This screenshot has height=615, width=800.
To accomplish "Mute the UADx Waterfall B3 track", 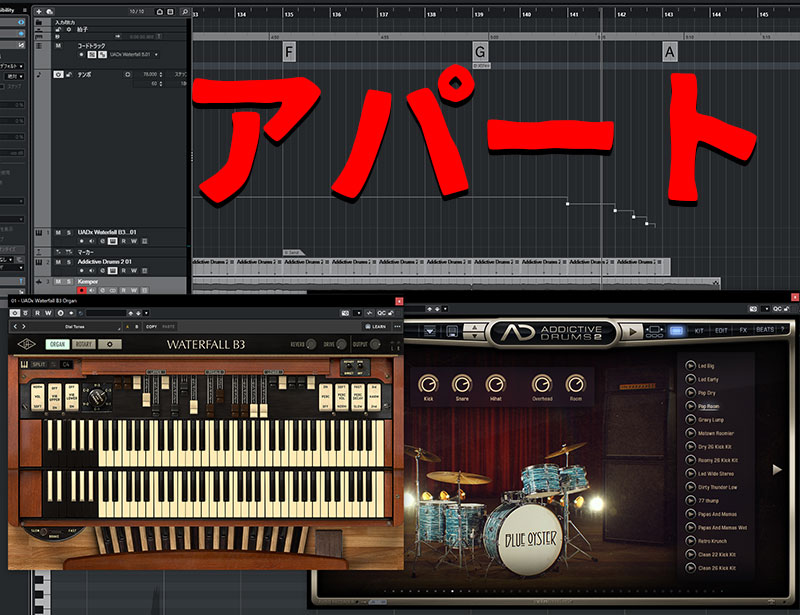I will (x=56, y=232).
